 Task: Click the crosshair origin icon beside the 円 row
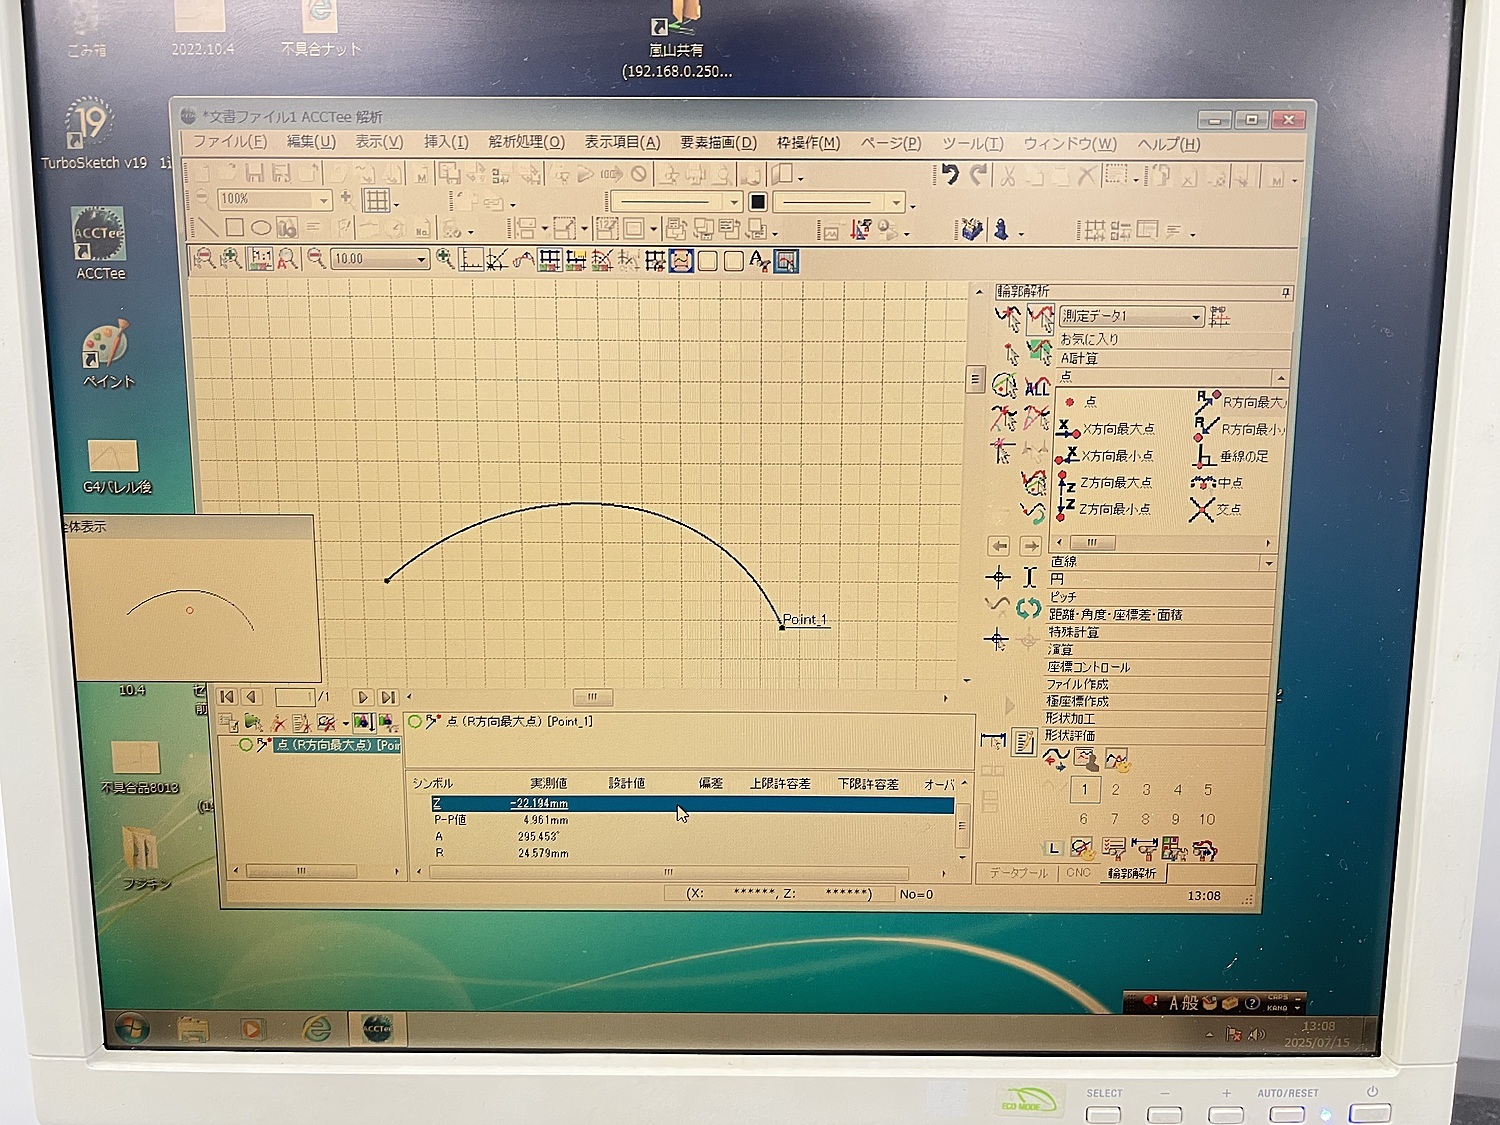(997, 577)
